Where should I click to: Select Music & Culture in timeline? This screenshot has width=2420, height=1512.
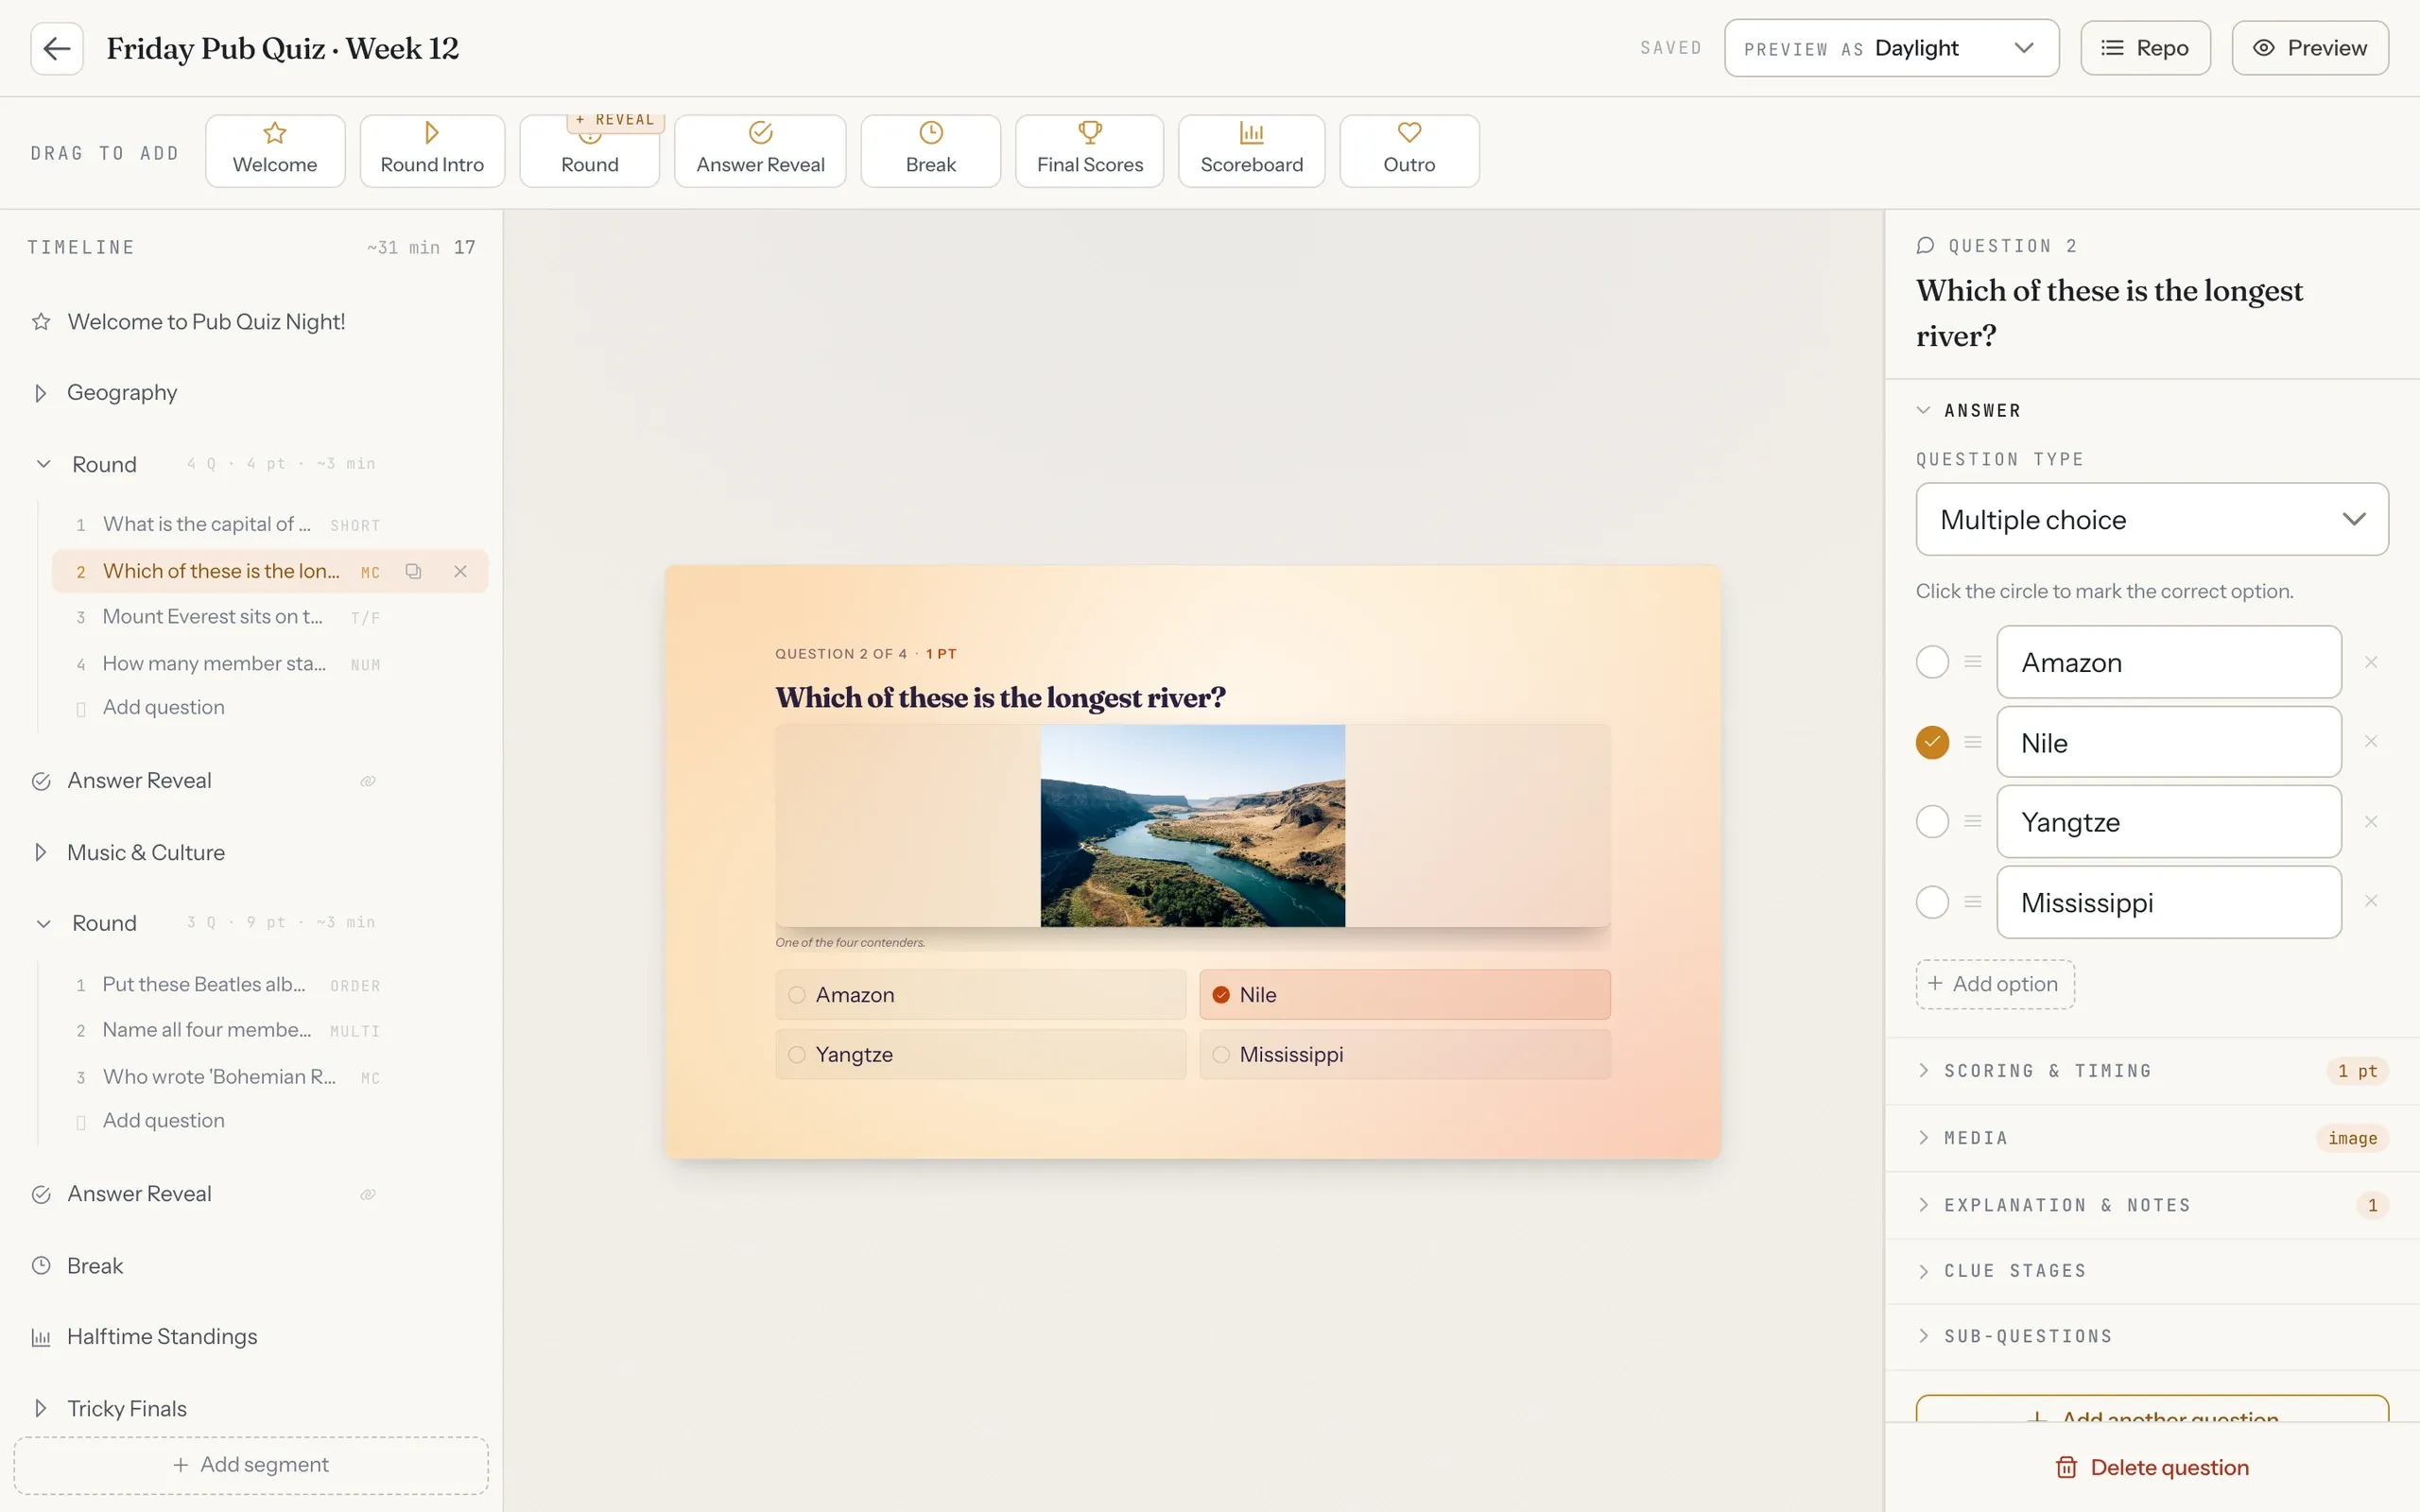pyautogui.click(x=146, y=852)
